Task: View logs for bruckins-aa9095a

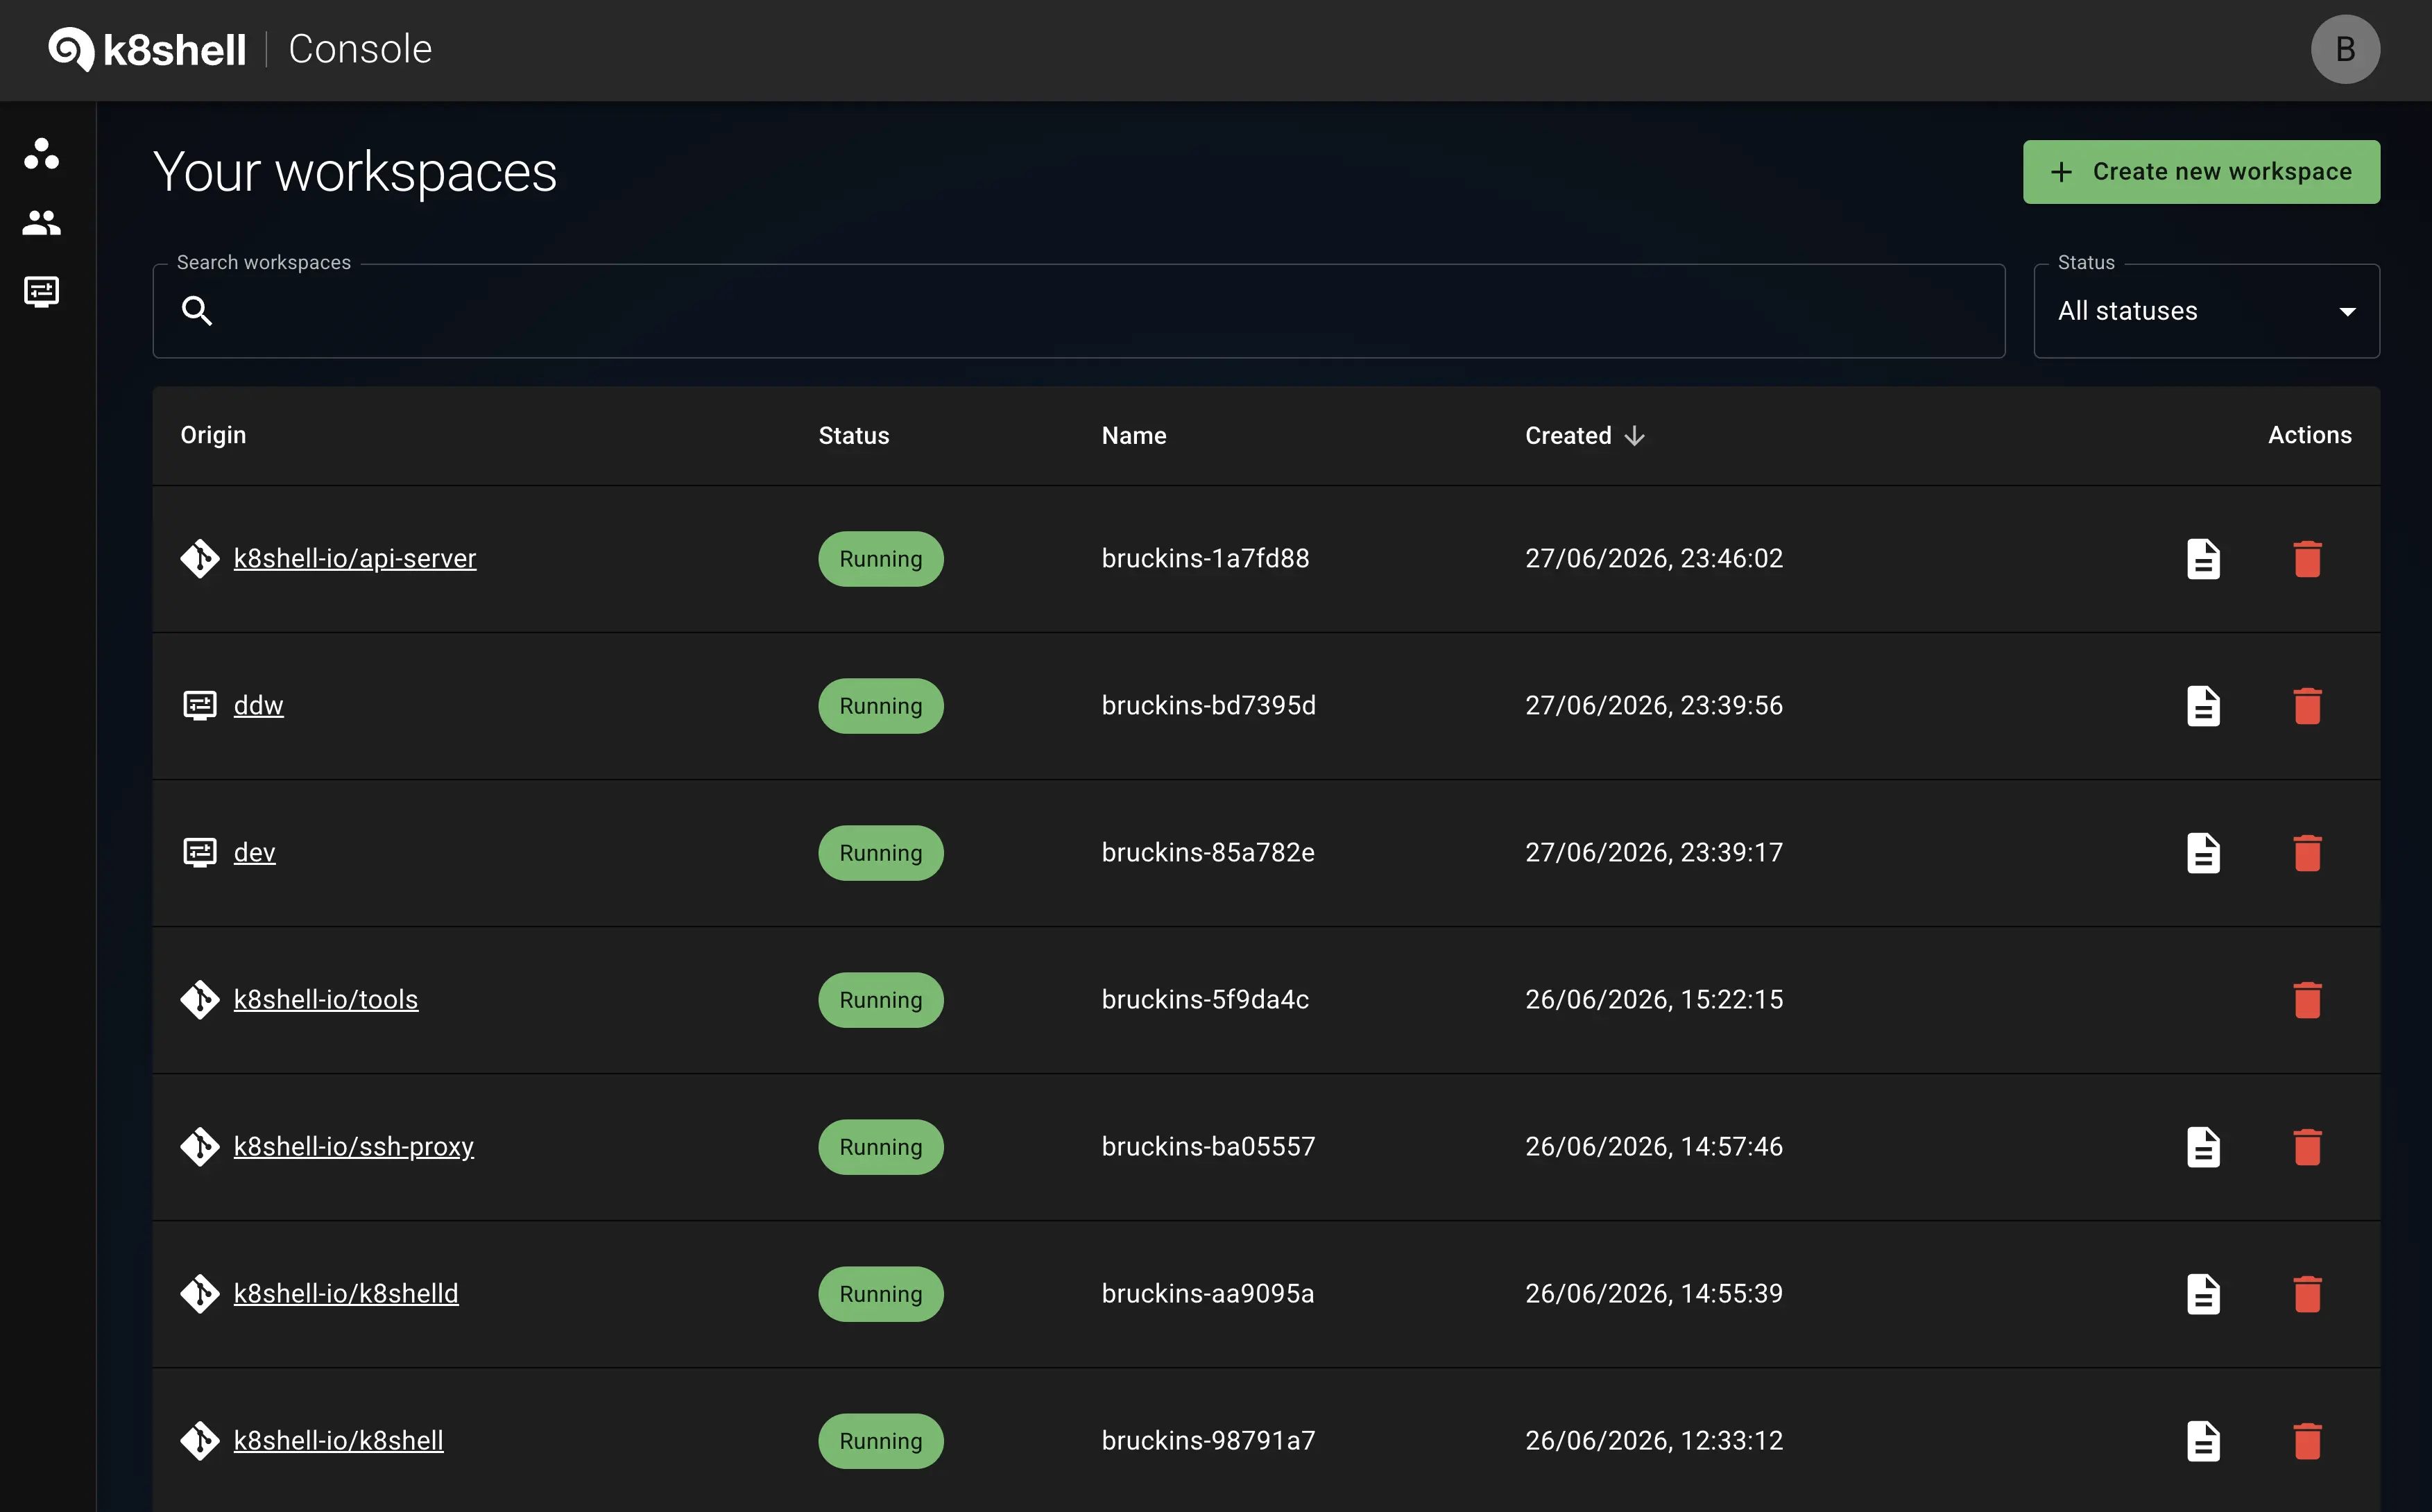Action: point(2203,1294)
